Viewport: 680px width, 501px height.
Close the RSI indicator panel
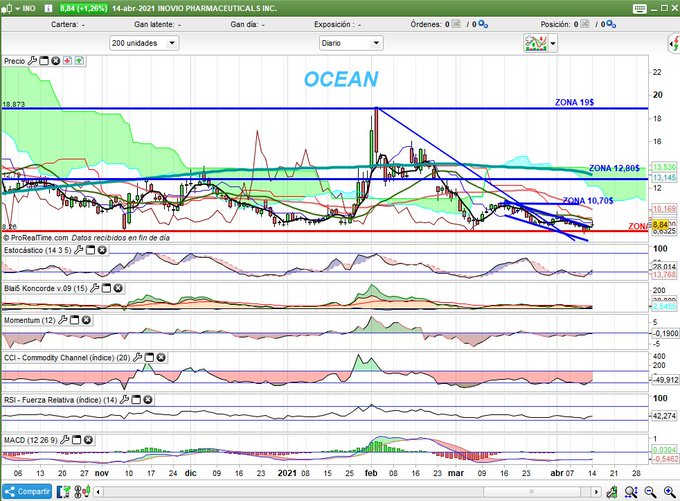tap(148, 399)
